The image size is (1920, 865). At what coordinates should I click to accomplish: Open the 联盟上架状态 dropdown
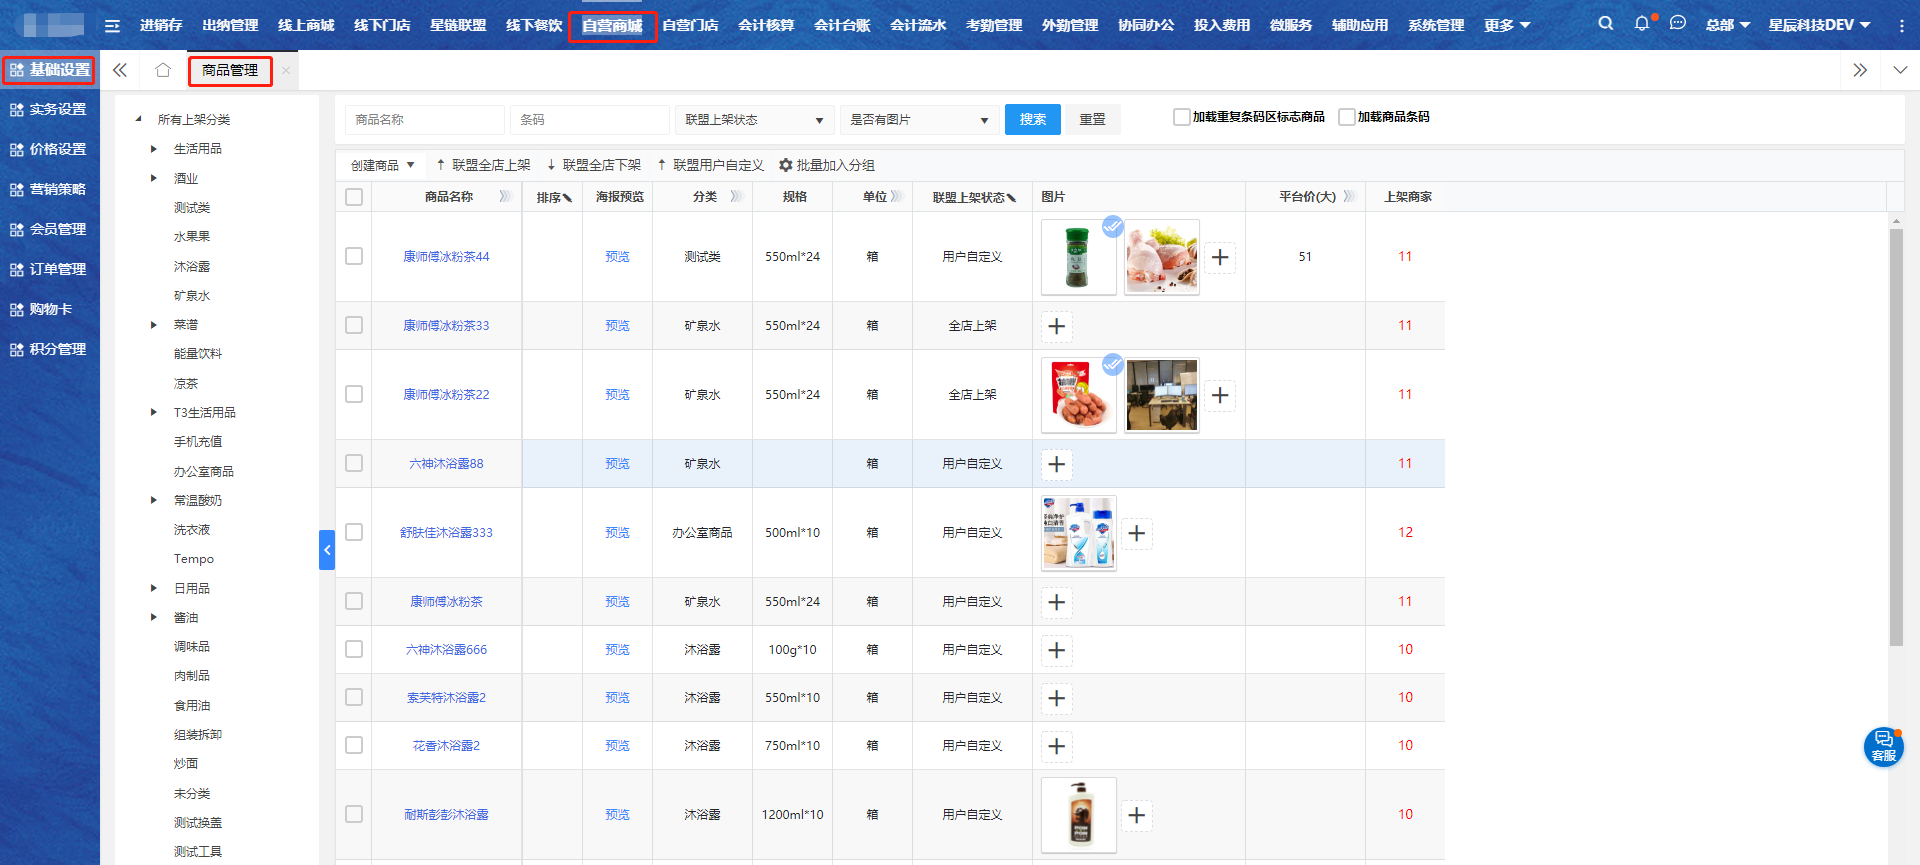[754, 120]
